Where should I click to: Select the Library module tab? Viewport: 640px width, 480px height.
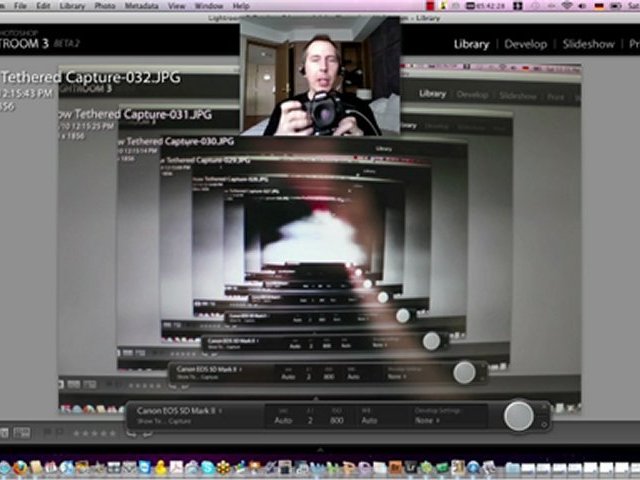point(471,44)
